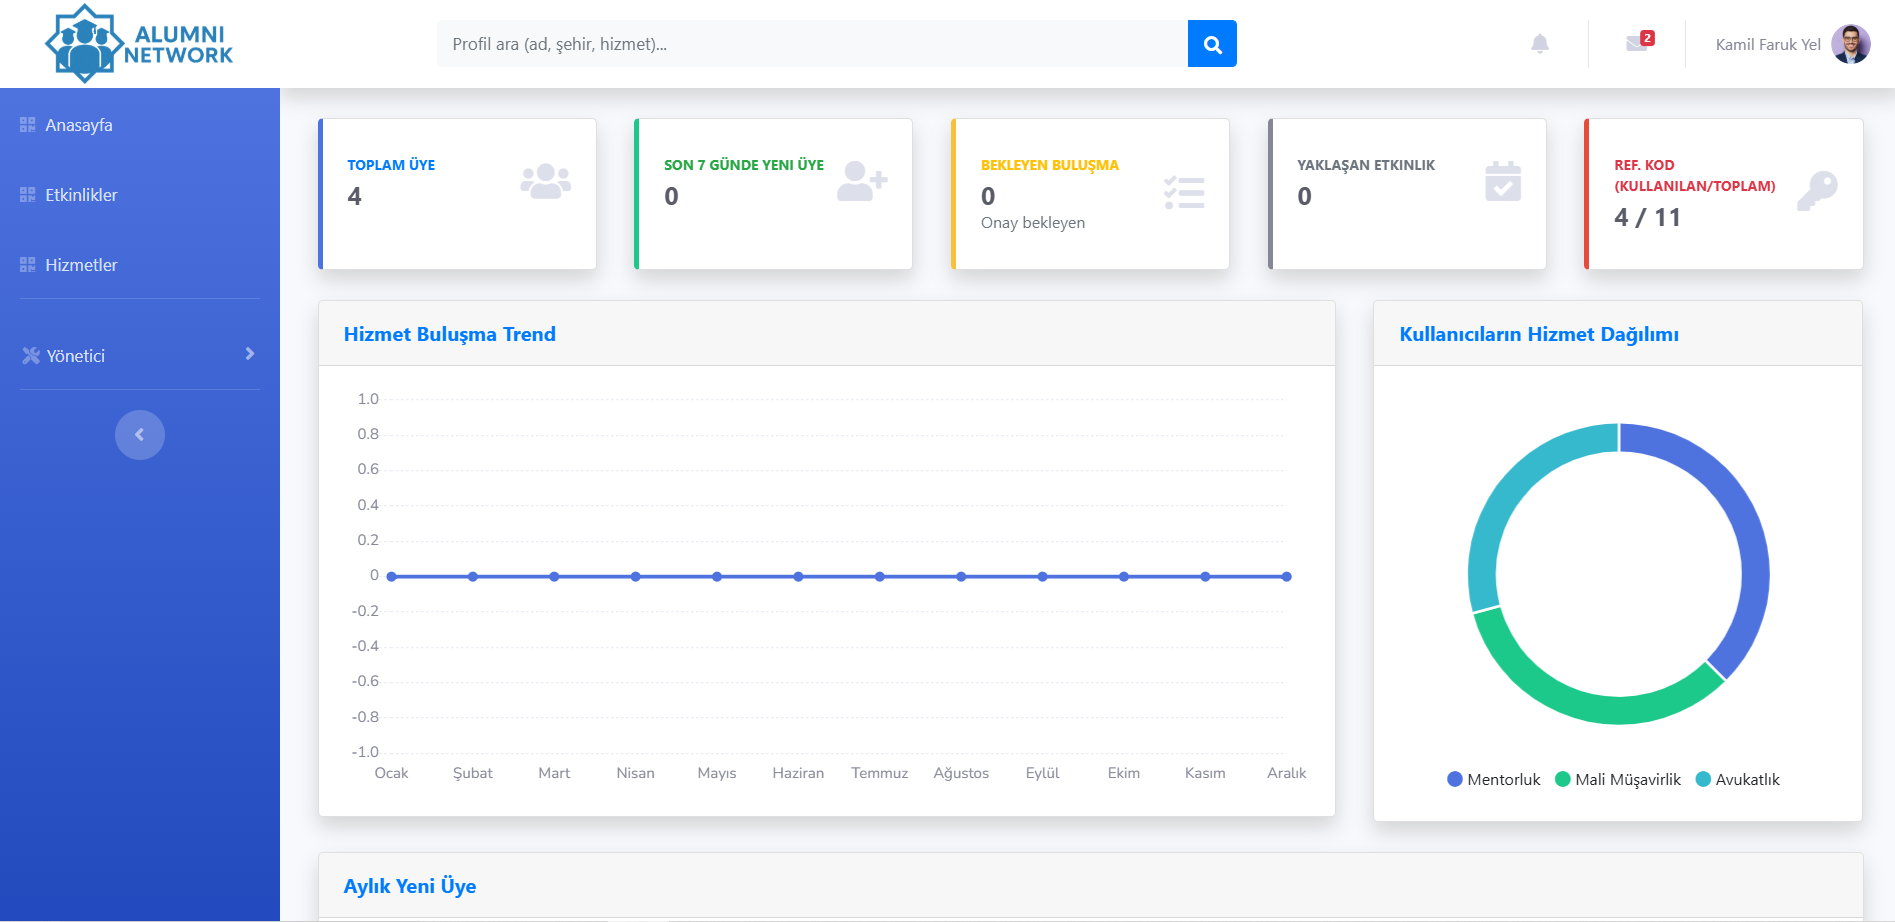1895x922 pixels.
Task: Focus the profile search input field
Action: coord(810,44)
